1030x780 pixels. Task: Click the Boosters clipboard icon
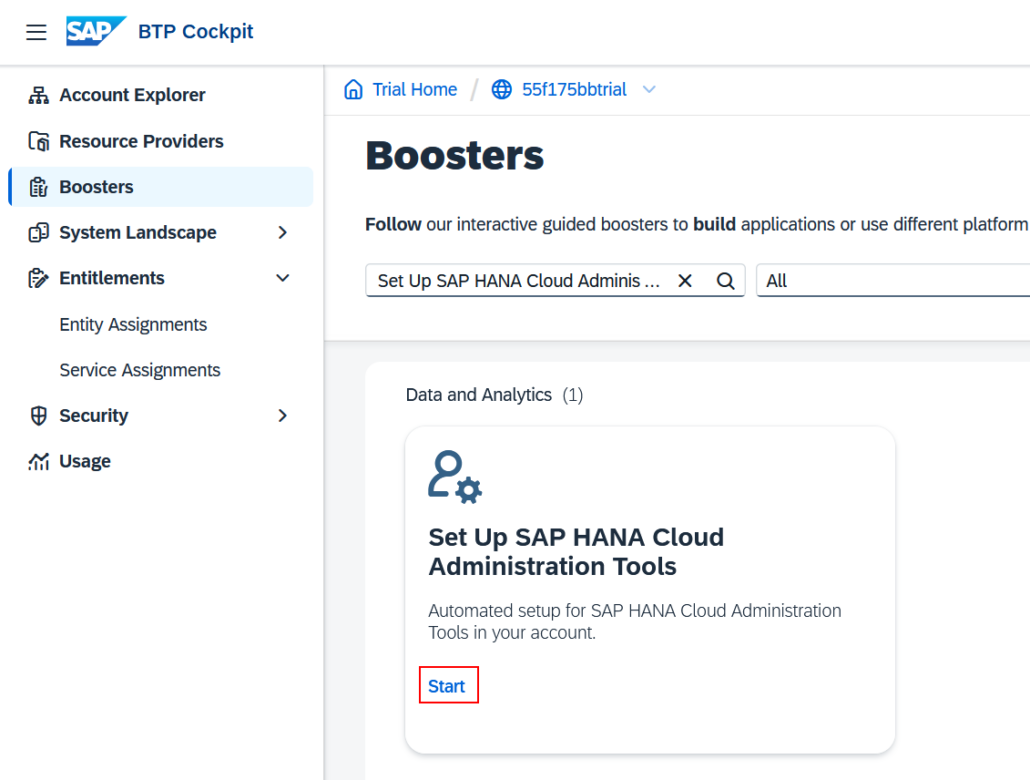click(x=39, y=187)
